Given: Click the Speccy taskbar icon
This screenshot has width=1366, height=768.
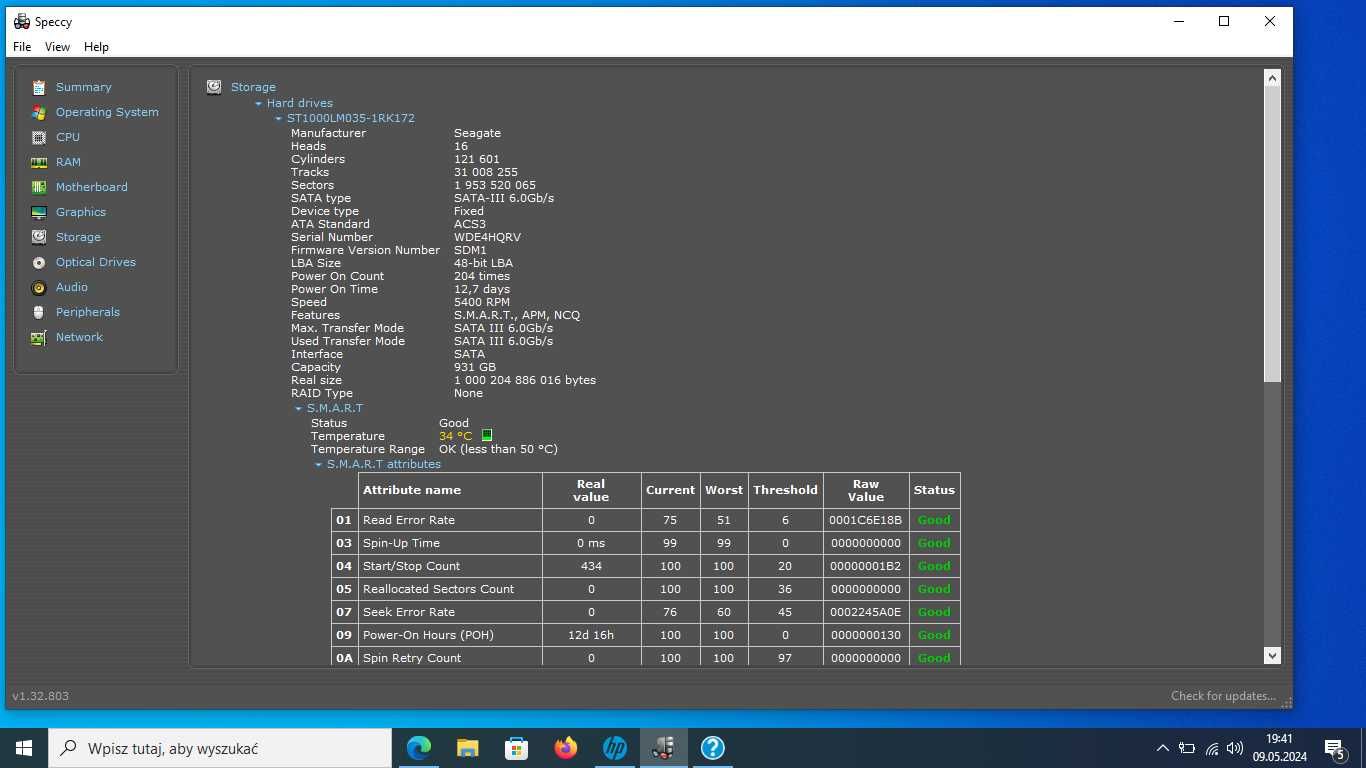Looking at the screenshot, I should click(663, 748).
